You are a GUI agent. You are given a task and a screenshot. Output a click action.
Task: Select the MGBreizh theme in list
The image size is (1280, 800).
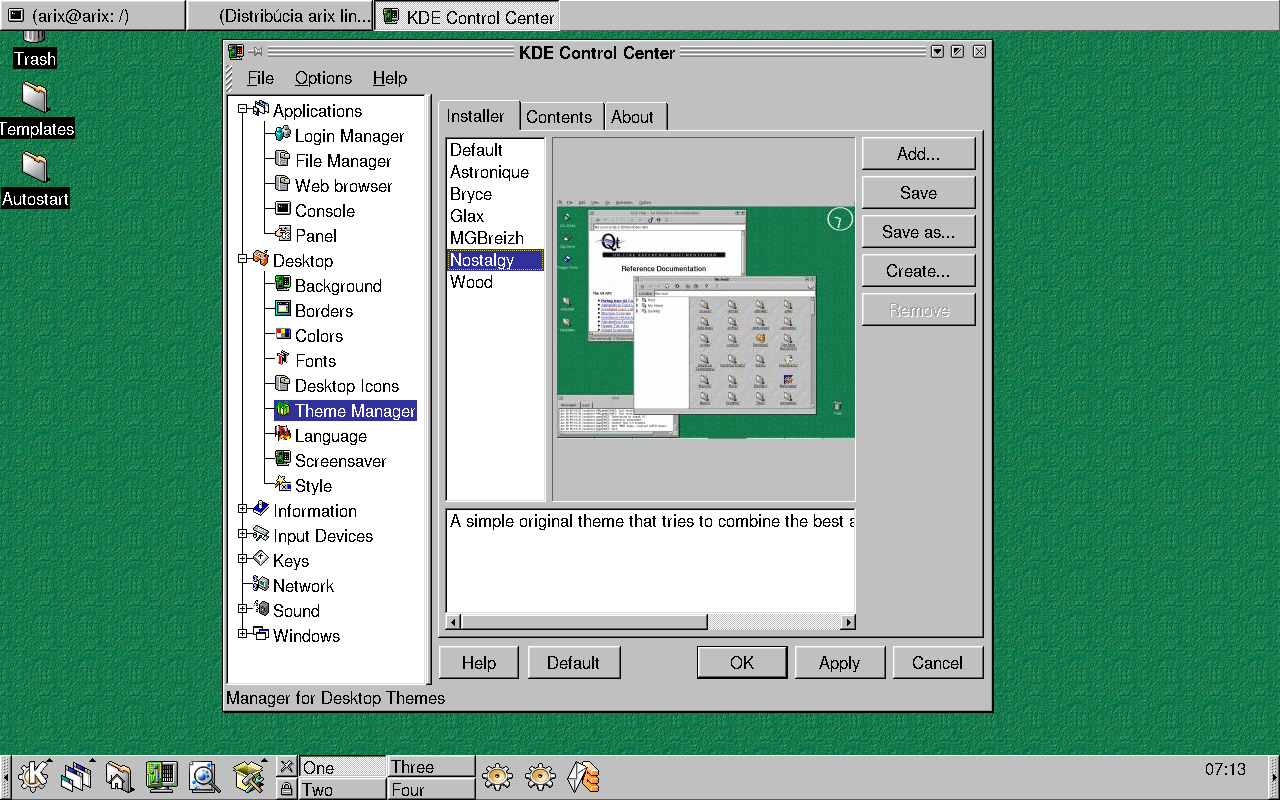coord(495,238)
